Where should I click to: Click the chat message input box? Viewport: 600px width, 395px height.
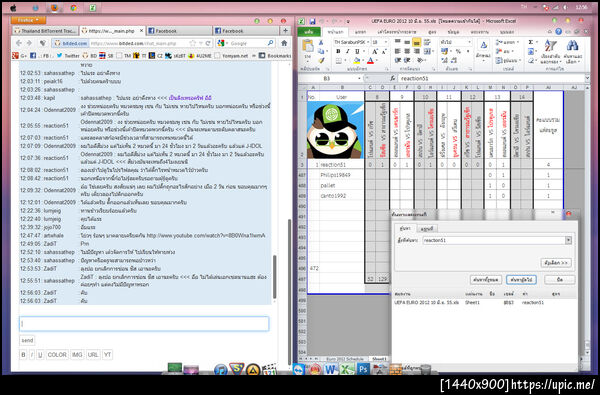(x=144, y=324)
